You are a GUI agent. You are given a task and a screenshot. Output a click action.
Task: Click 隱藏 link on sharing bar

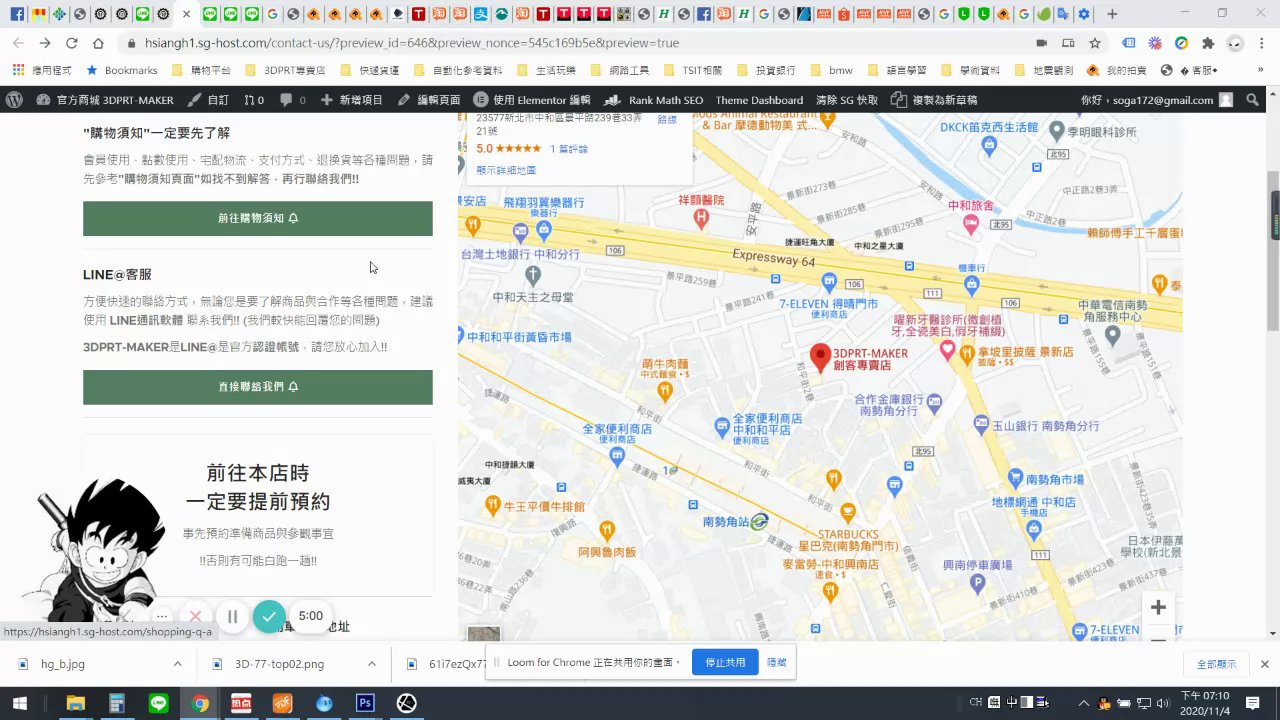(777, 662)
